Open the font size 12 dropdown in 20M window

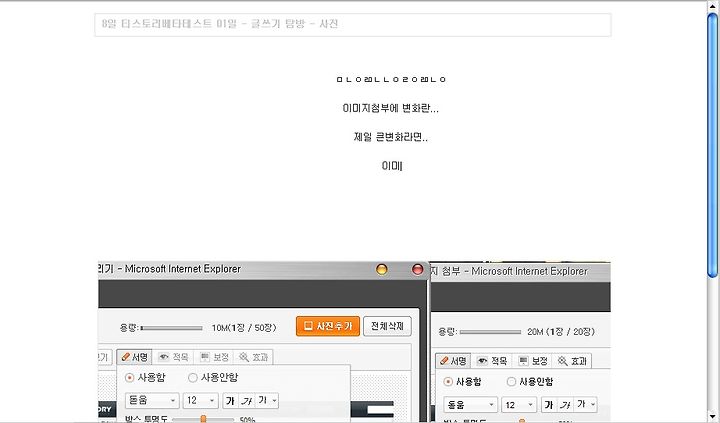click(518, 405)
